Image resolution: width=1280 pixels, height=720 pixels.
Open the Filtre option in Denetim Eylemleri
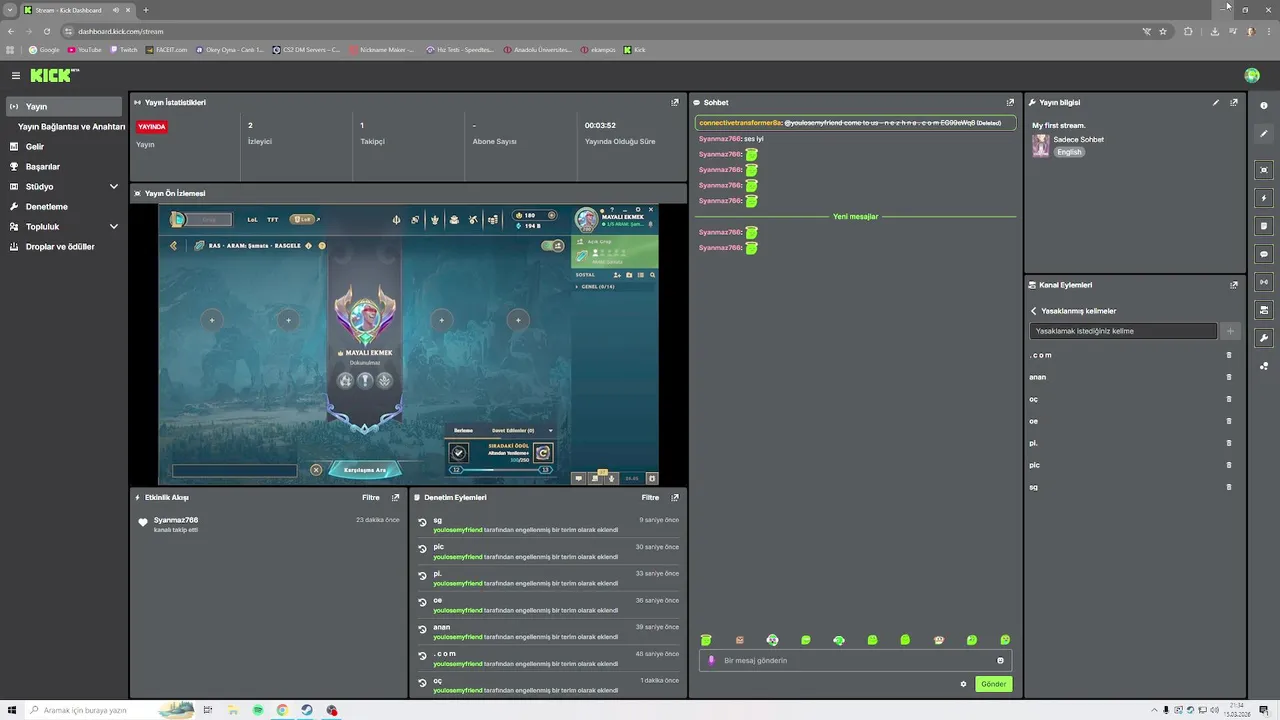[x=650, y=497]
